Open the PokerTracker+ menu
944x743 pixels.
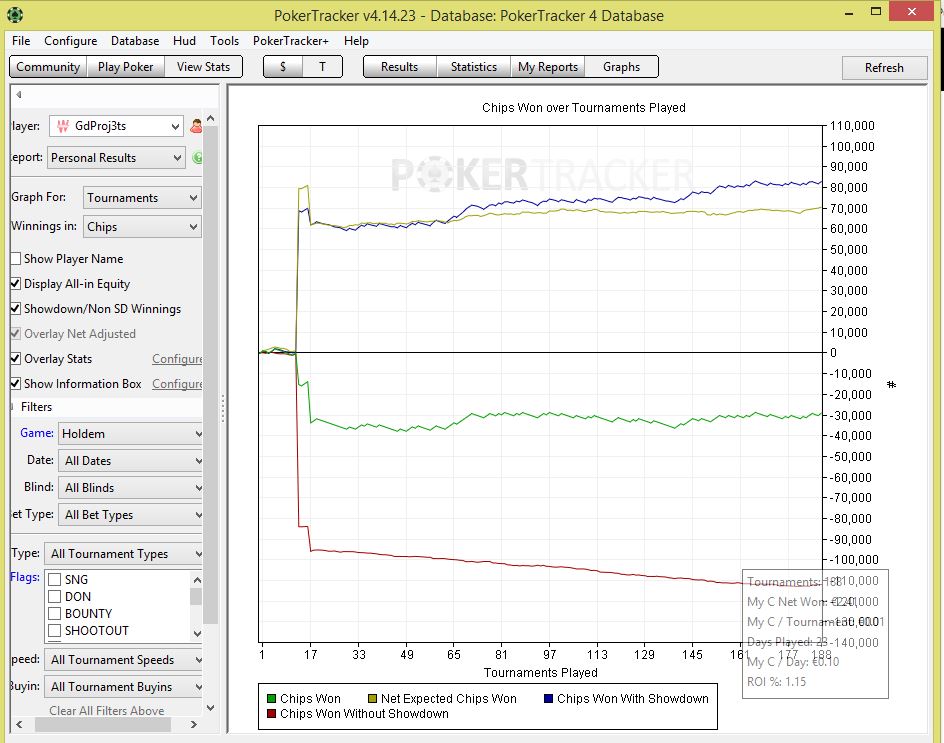pyautogui.click(x=291, y=41)
